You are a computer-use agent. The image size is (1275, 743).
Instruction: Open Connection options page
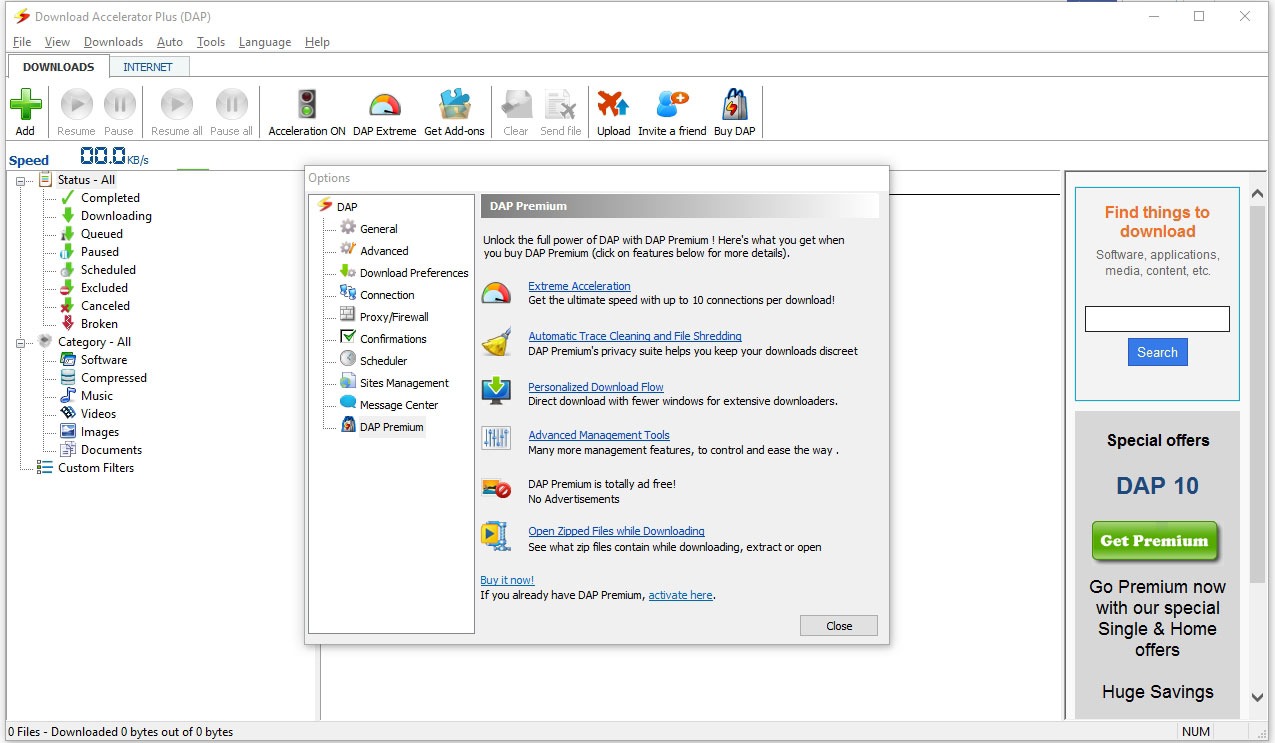click(x=387, y=295)
